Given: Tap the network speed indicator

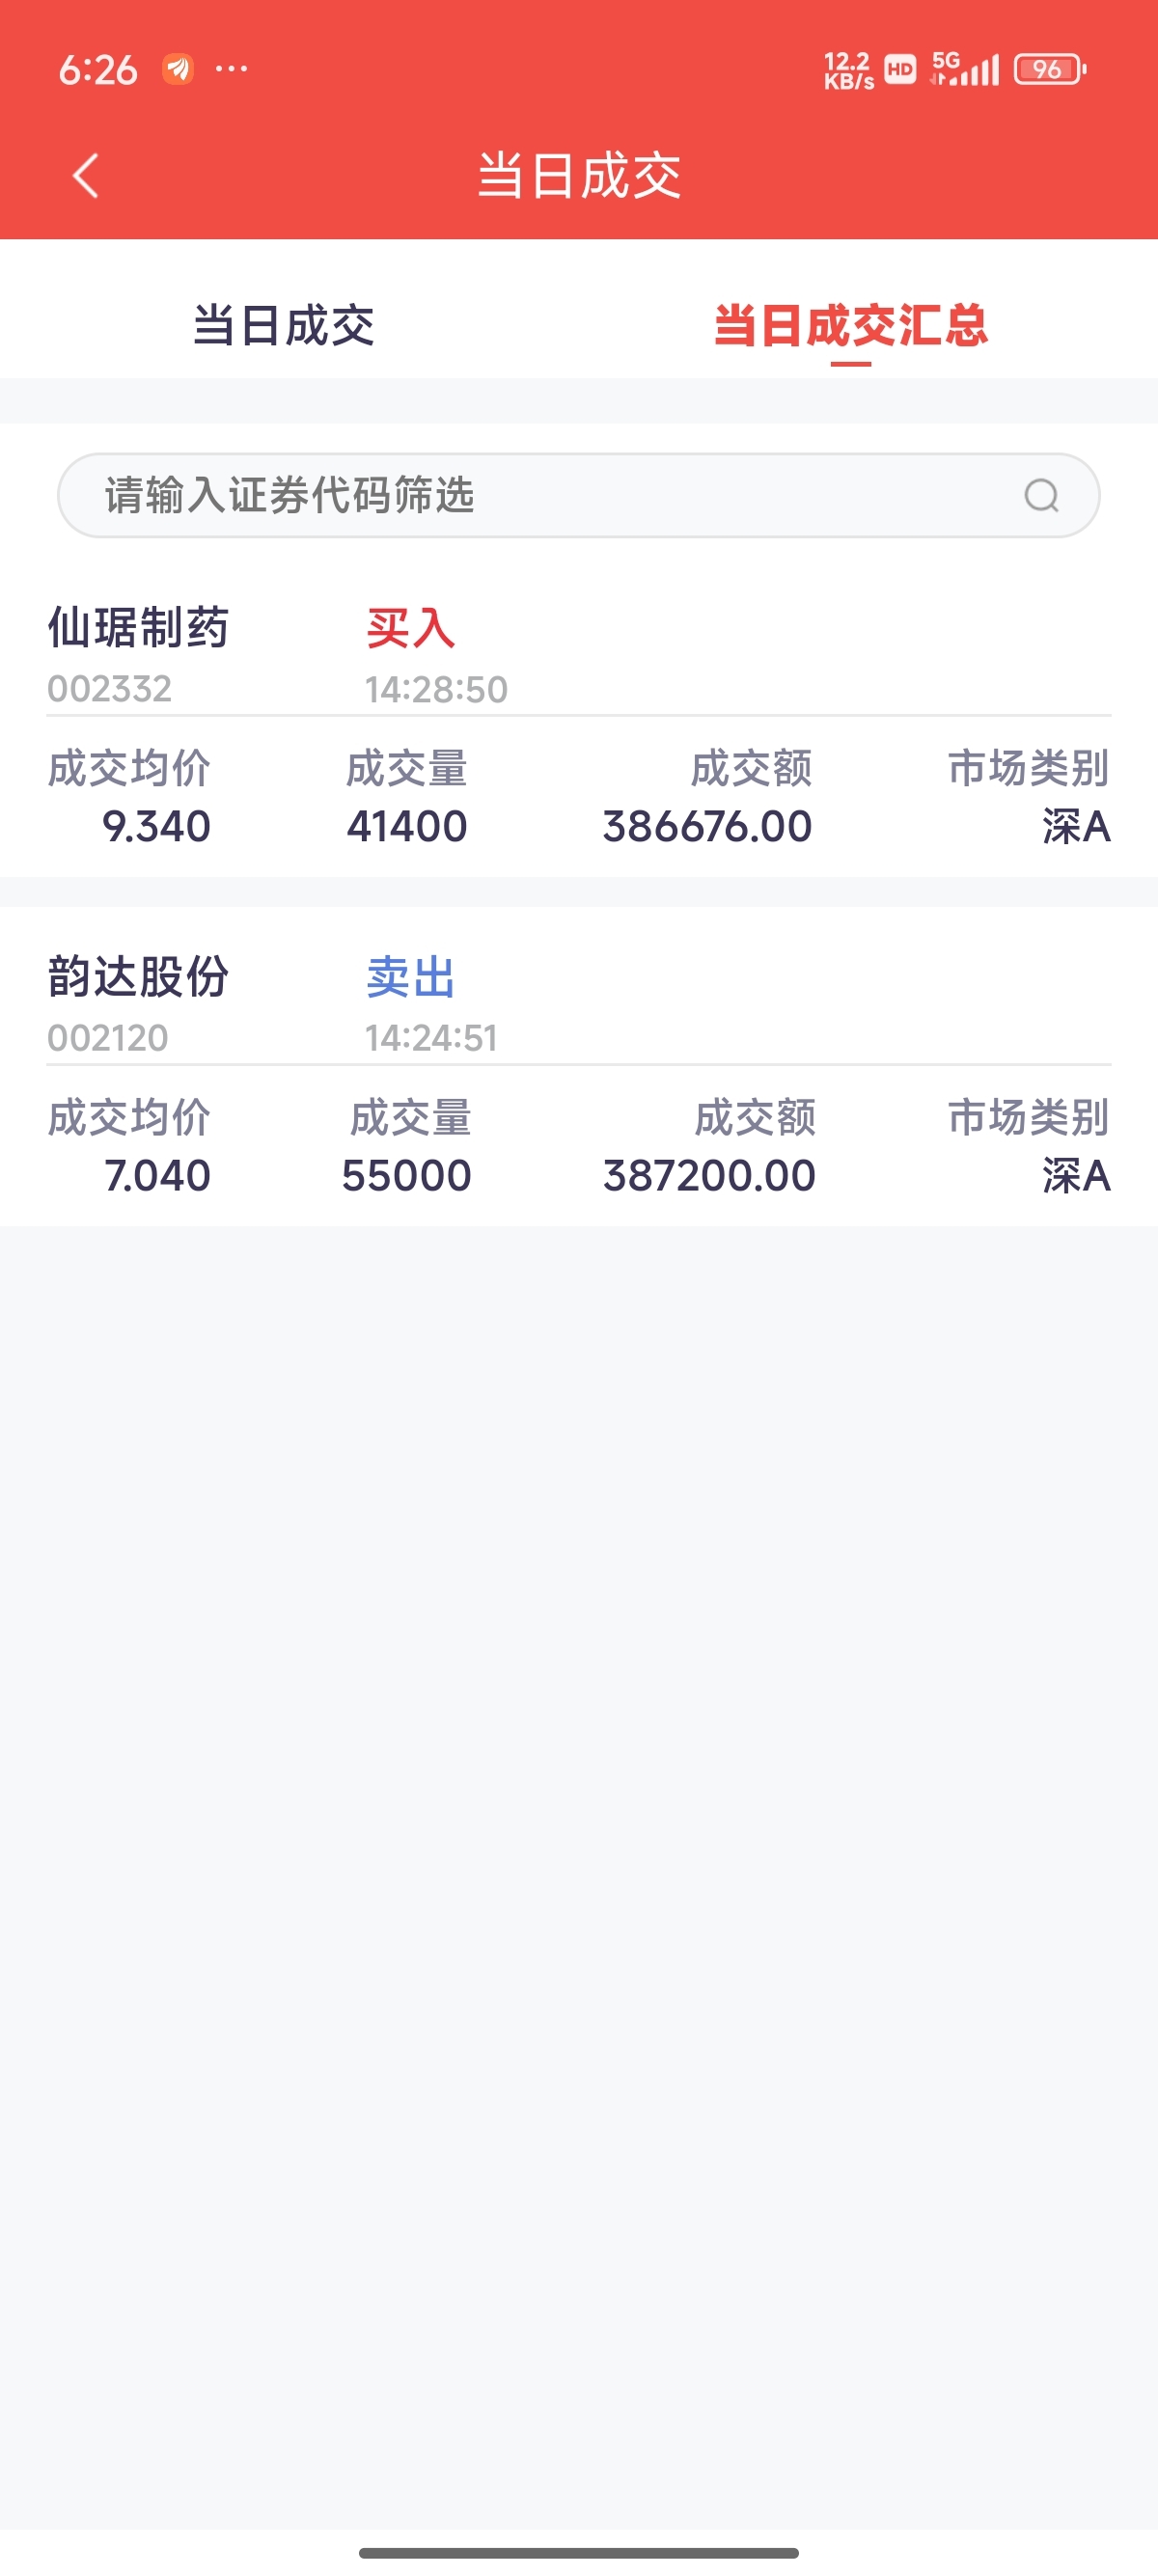Looking at the screenshot, I should (848, 70).
